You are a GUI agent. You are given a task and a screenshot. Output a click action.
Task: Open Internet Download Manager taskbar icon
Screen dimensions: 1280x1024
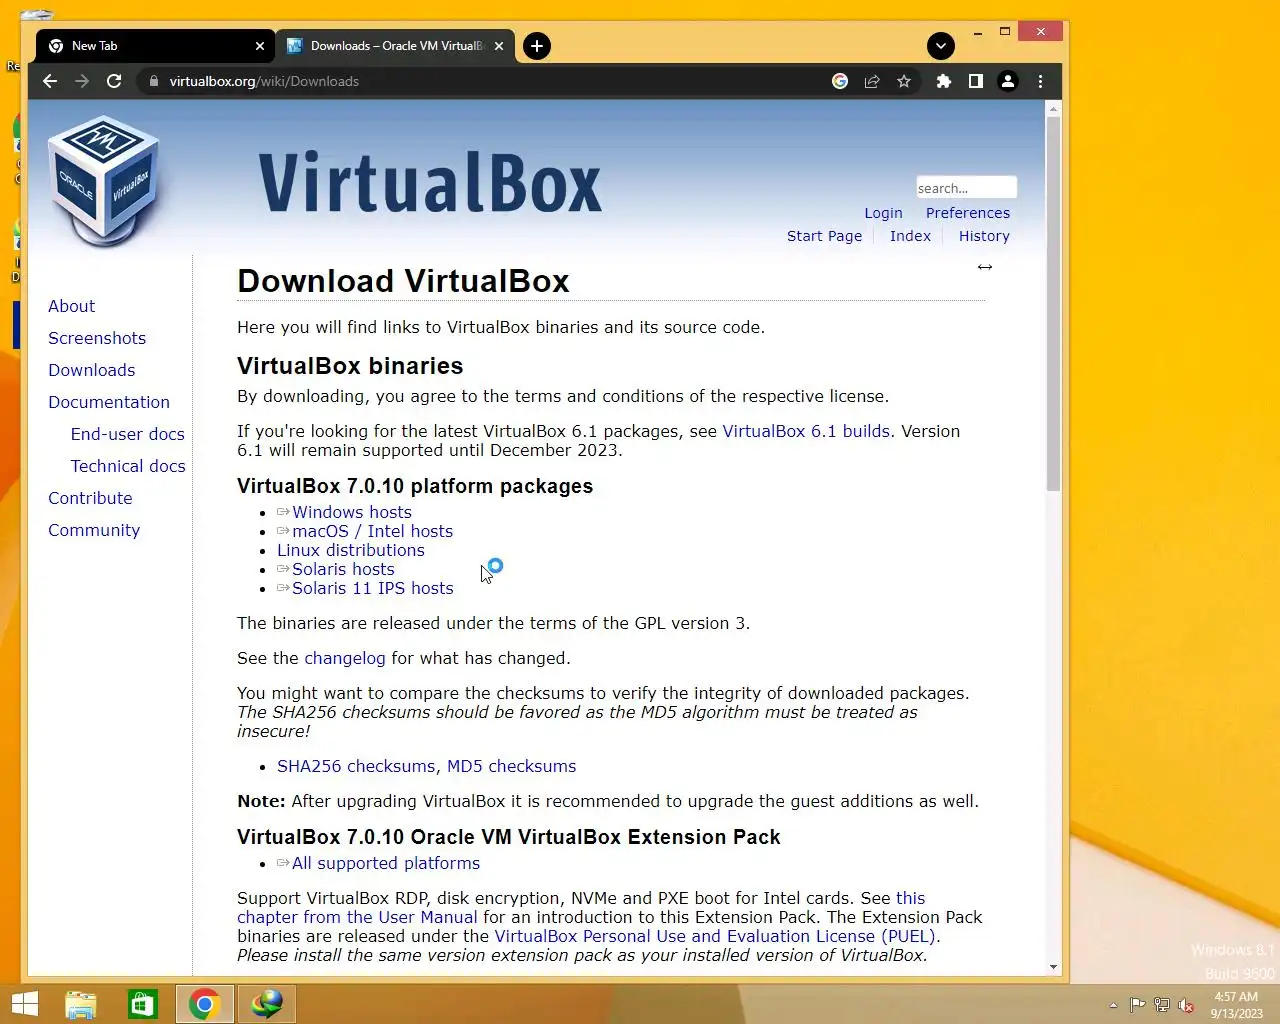267,1004
